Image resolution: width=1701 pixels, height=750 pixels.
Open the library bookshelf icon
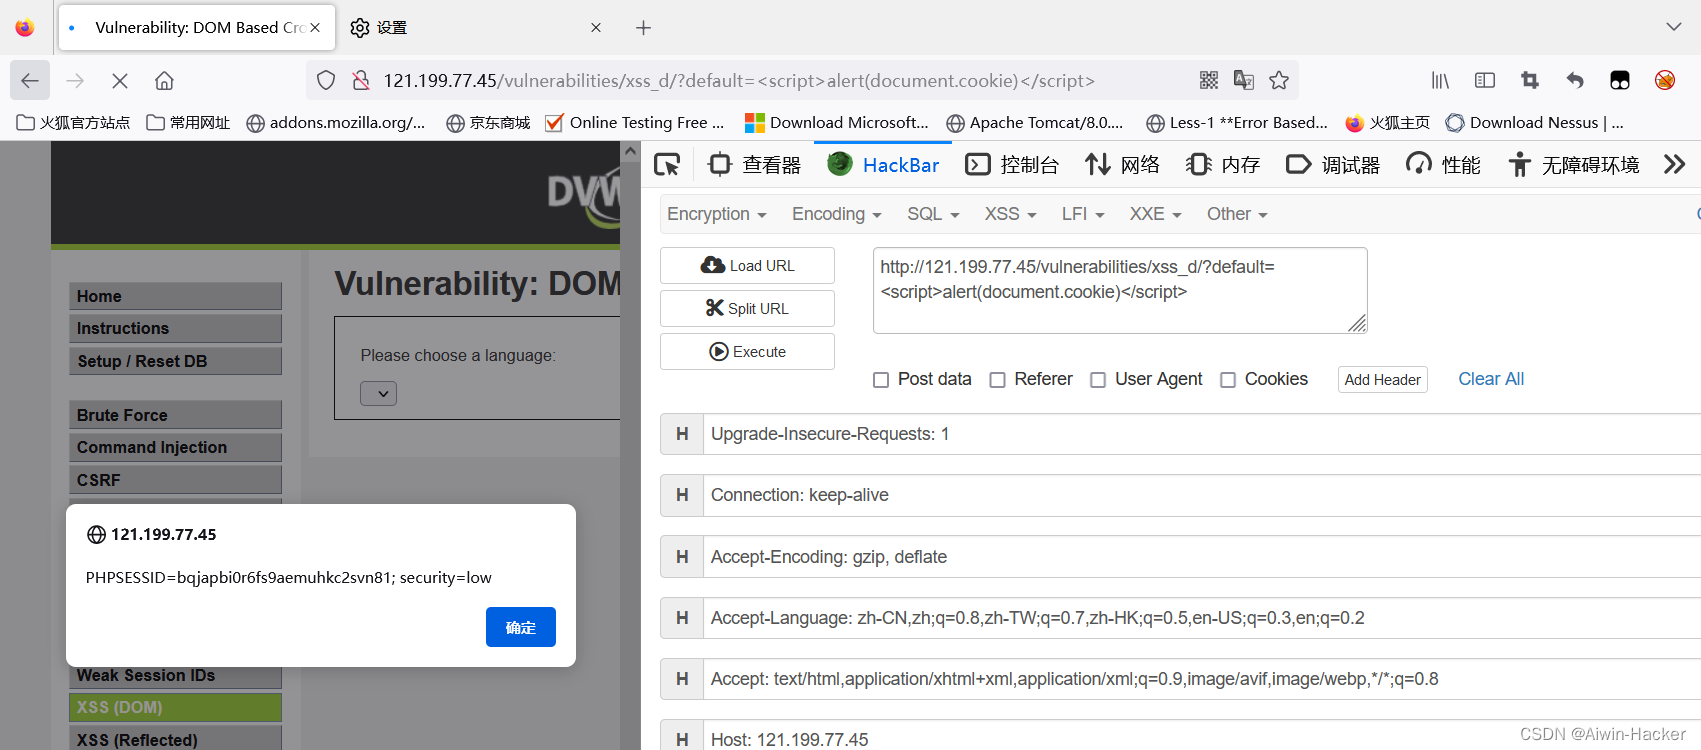click(x=1440, y=80)
